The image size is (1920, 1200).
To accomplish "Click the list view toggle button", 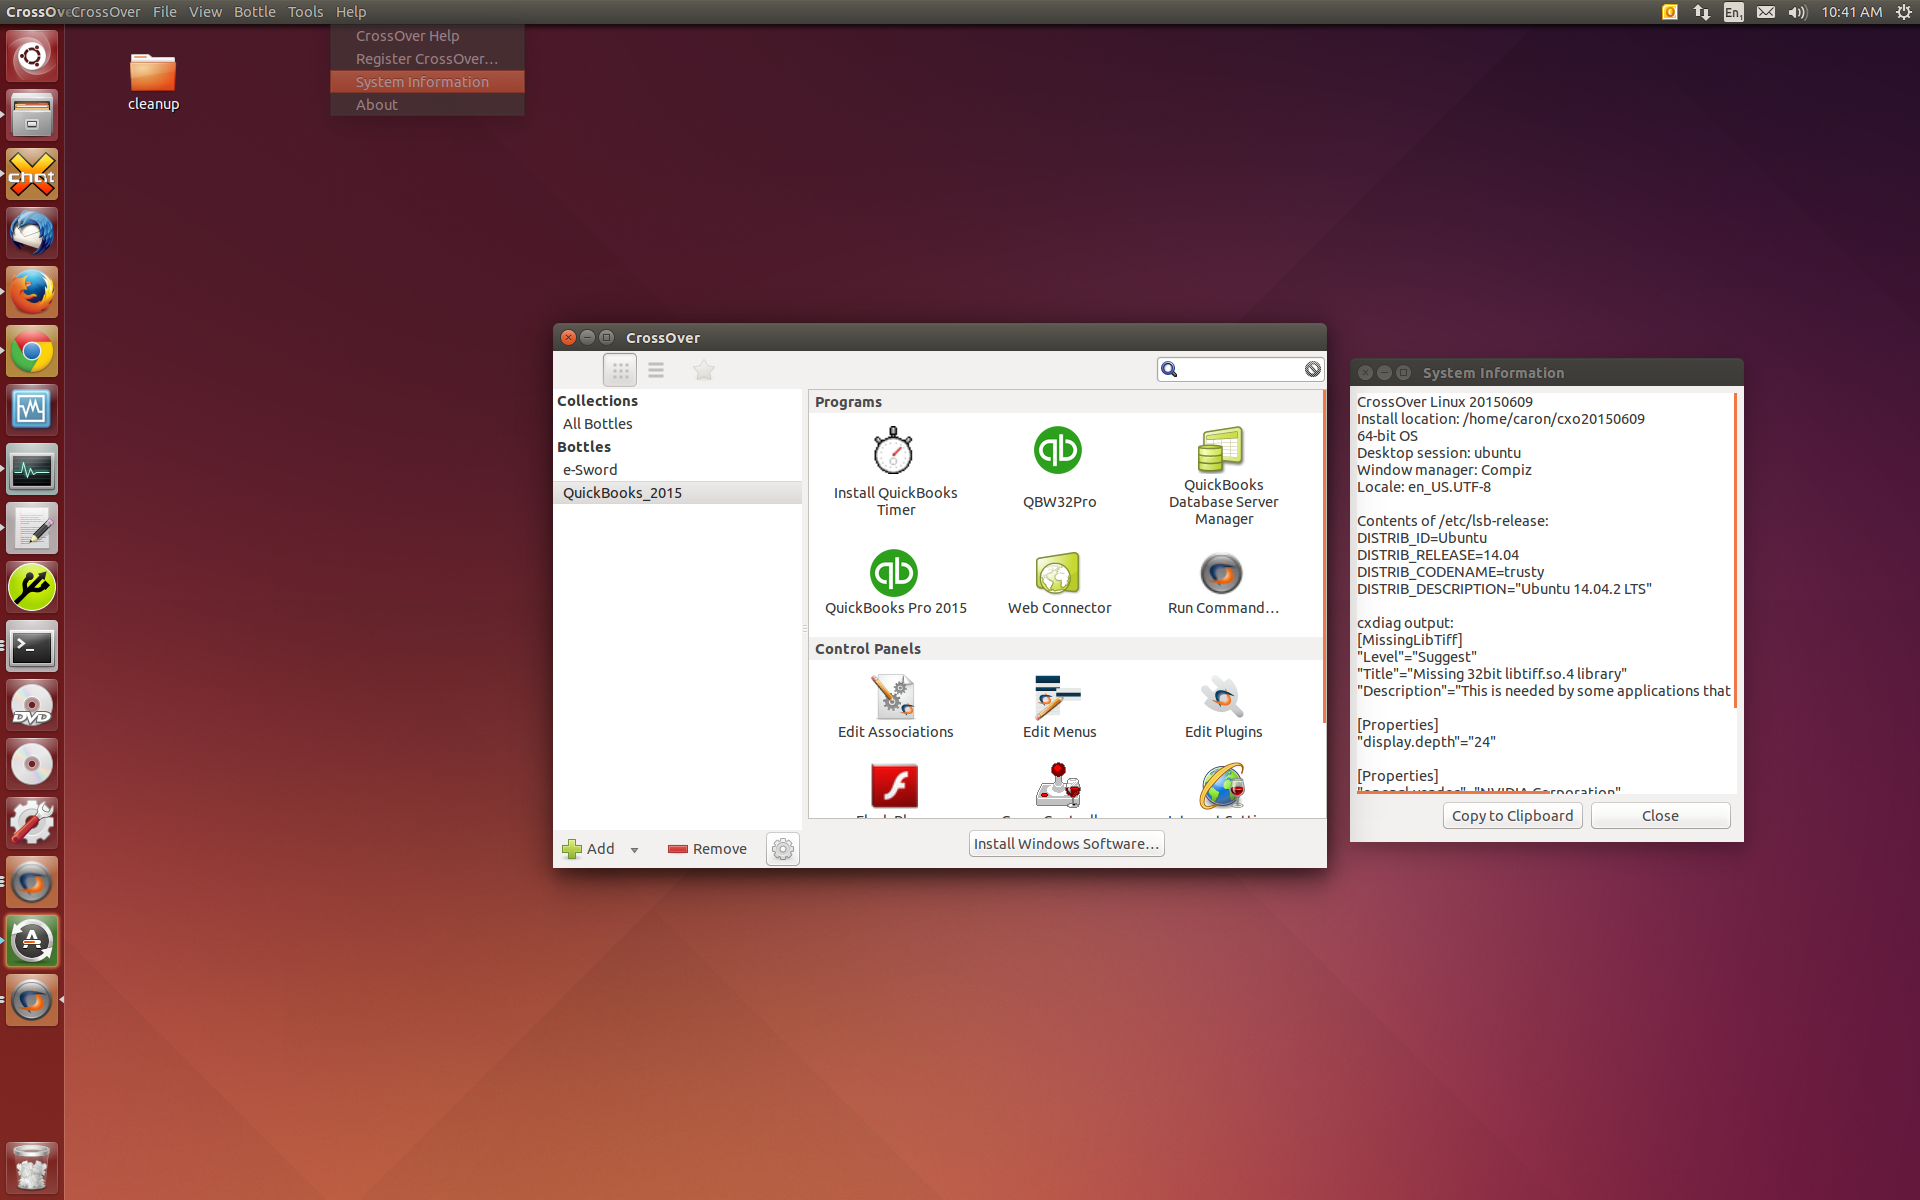I will tap(655, 369).
